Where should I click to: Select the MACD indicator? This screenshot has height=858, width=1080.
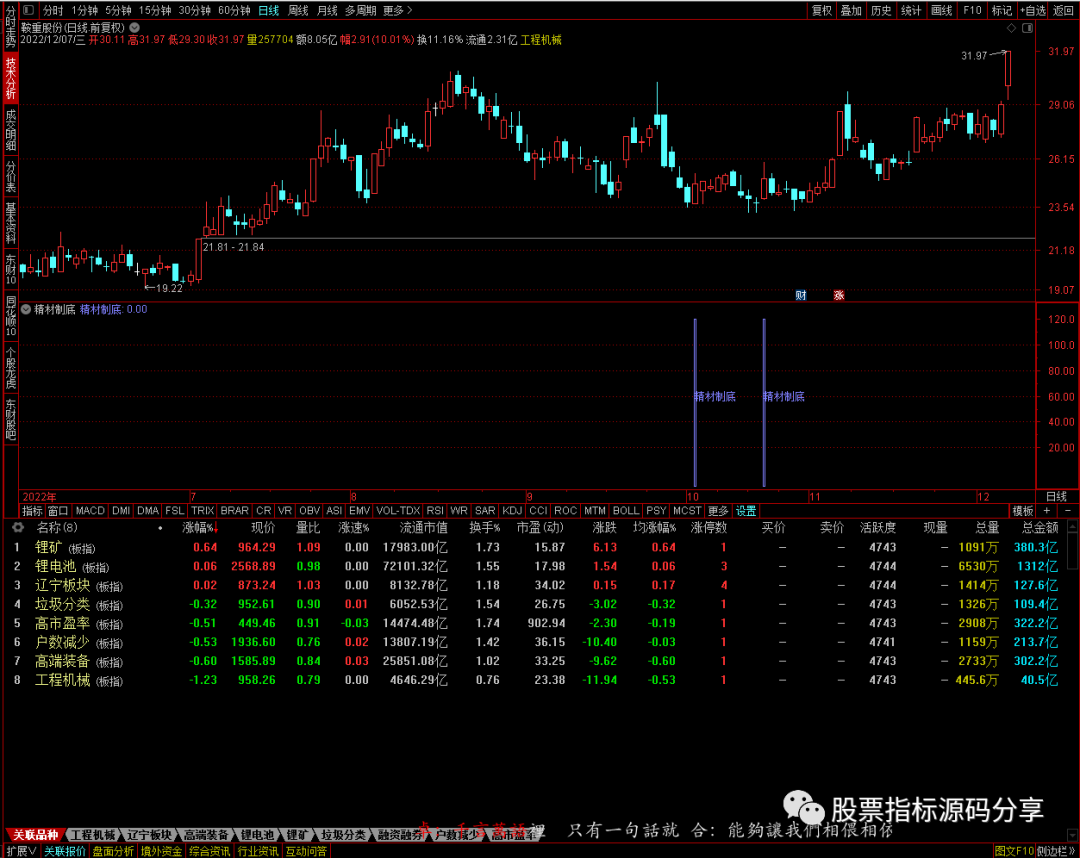[90, 511]
